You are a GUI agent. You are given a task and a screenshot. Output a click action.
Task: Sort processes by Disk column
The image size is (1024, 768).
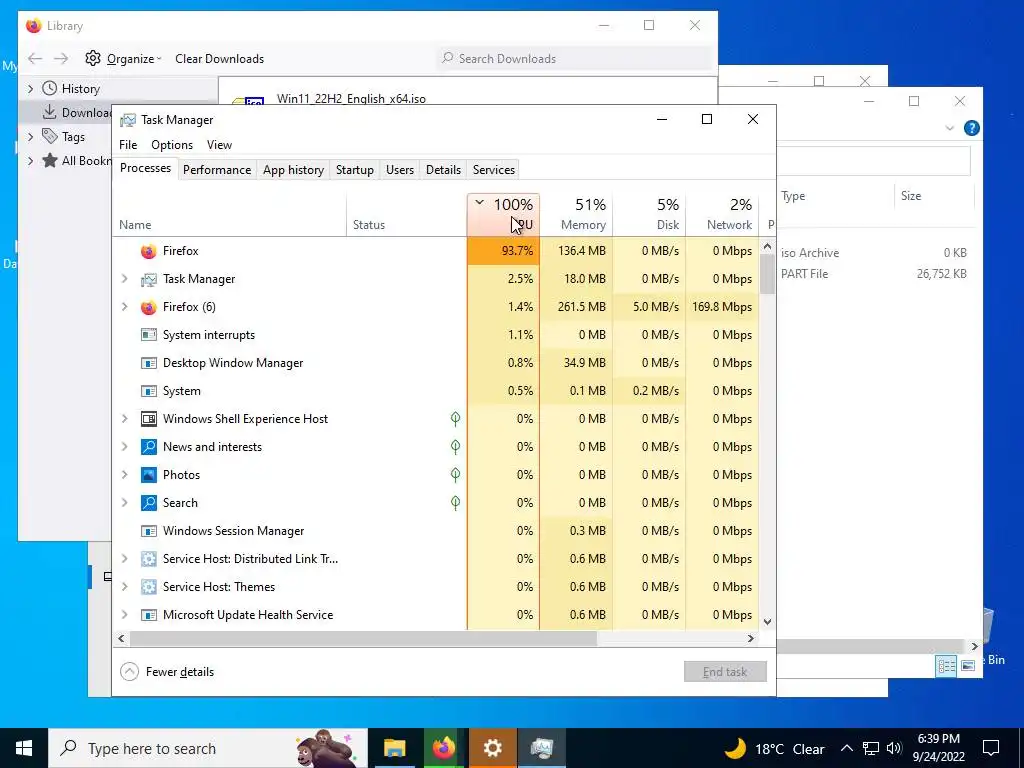649,214
